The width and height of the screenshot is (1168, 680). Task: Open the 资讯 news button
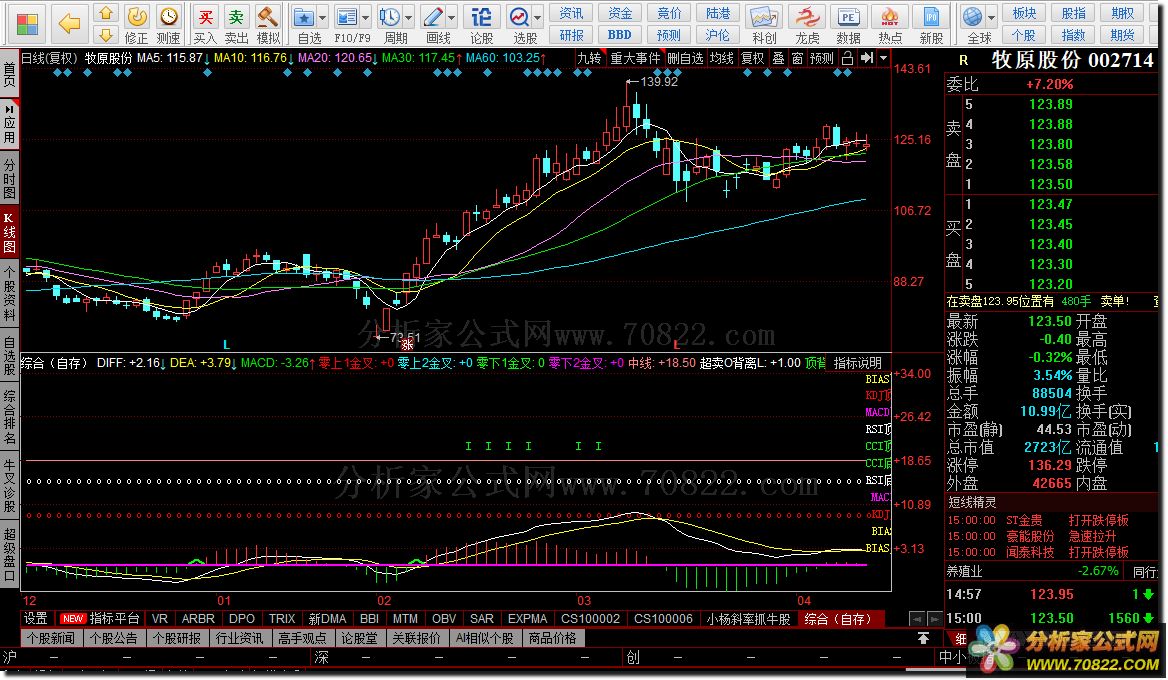click(x=571, y=13)
